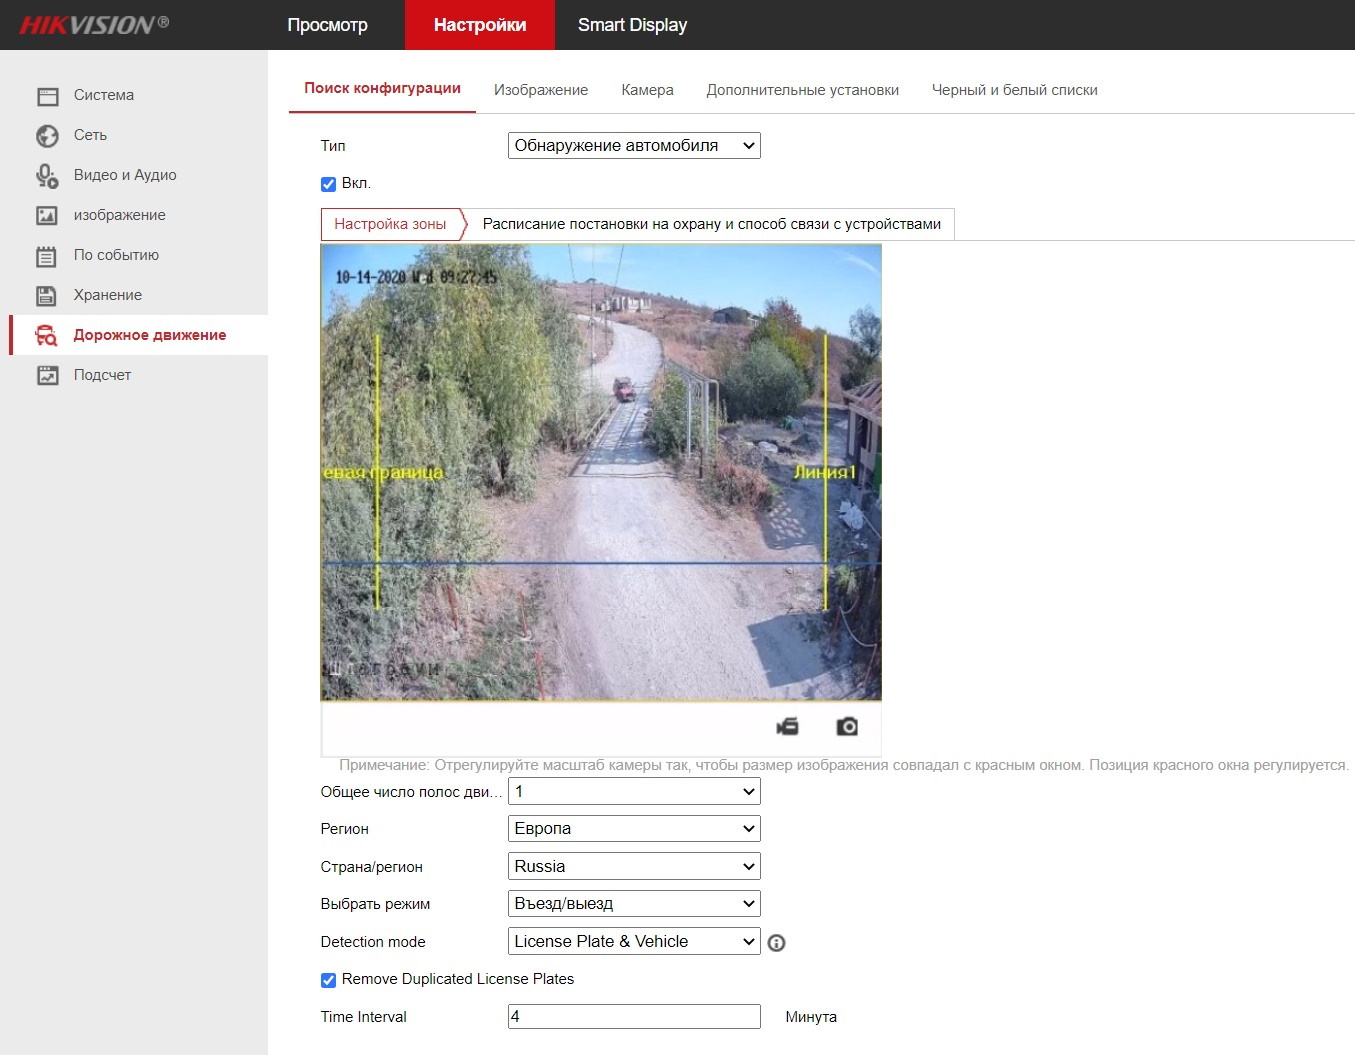The image size is (1355, 1055).
Task: Open the Сеть network settings
Action: click(x=90, y=135)
